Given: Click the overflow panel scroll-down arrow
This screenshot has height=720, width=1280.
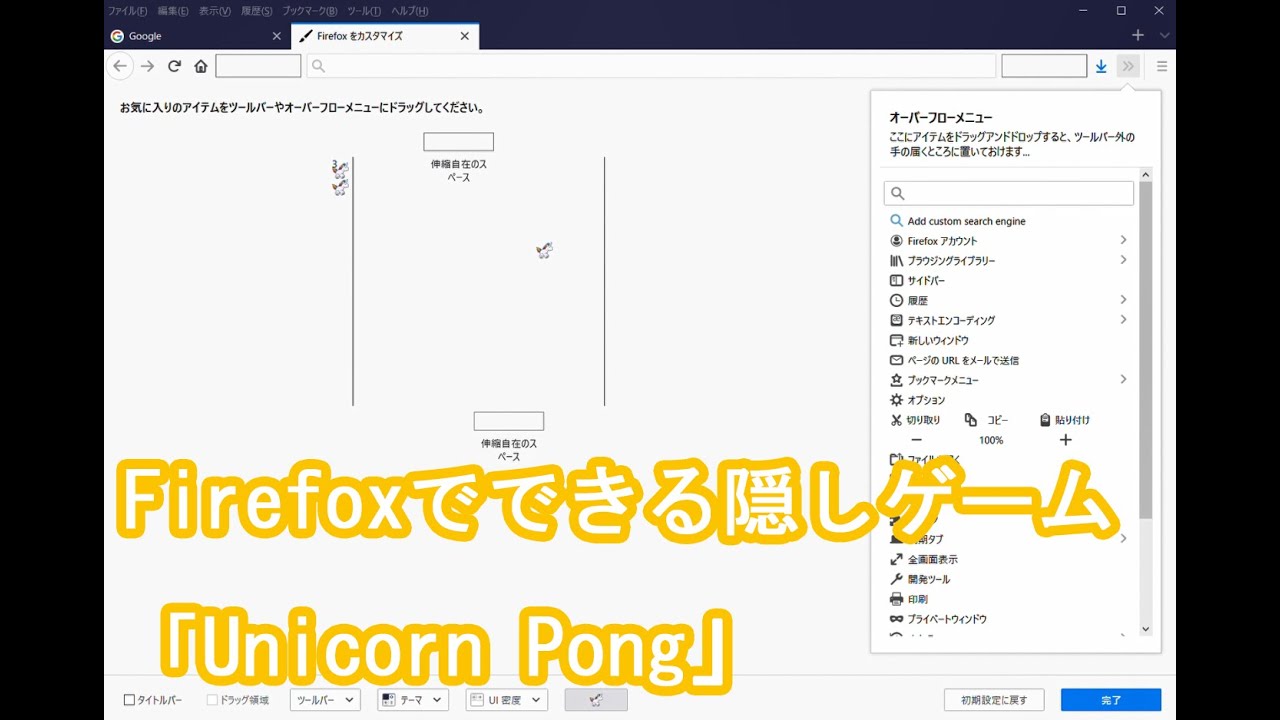Looking at the screenshot, I should pyautogui.click(x=1146, y=630).
